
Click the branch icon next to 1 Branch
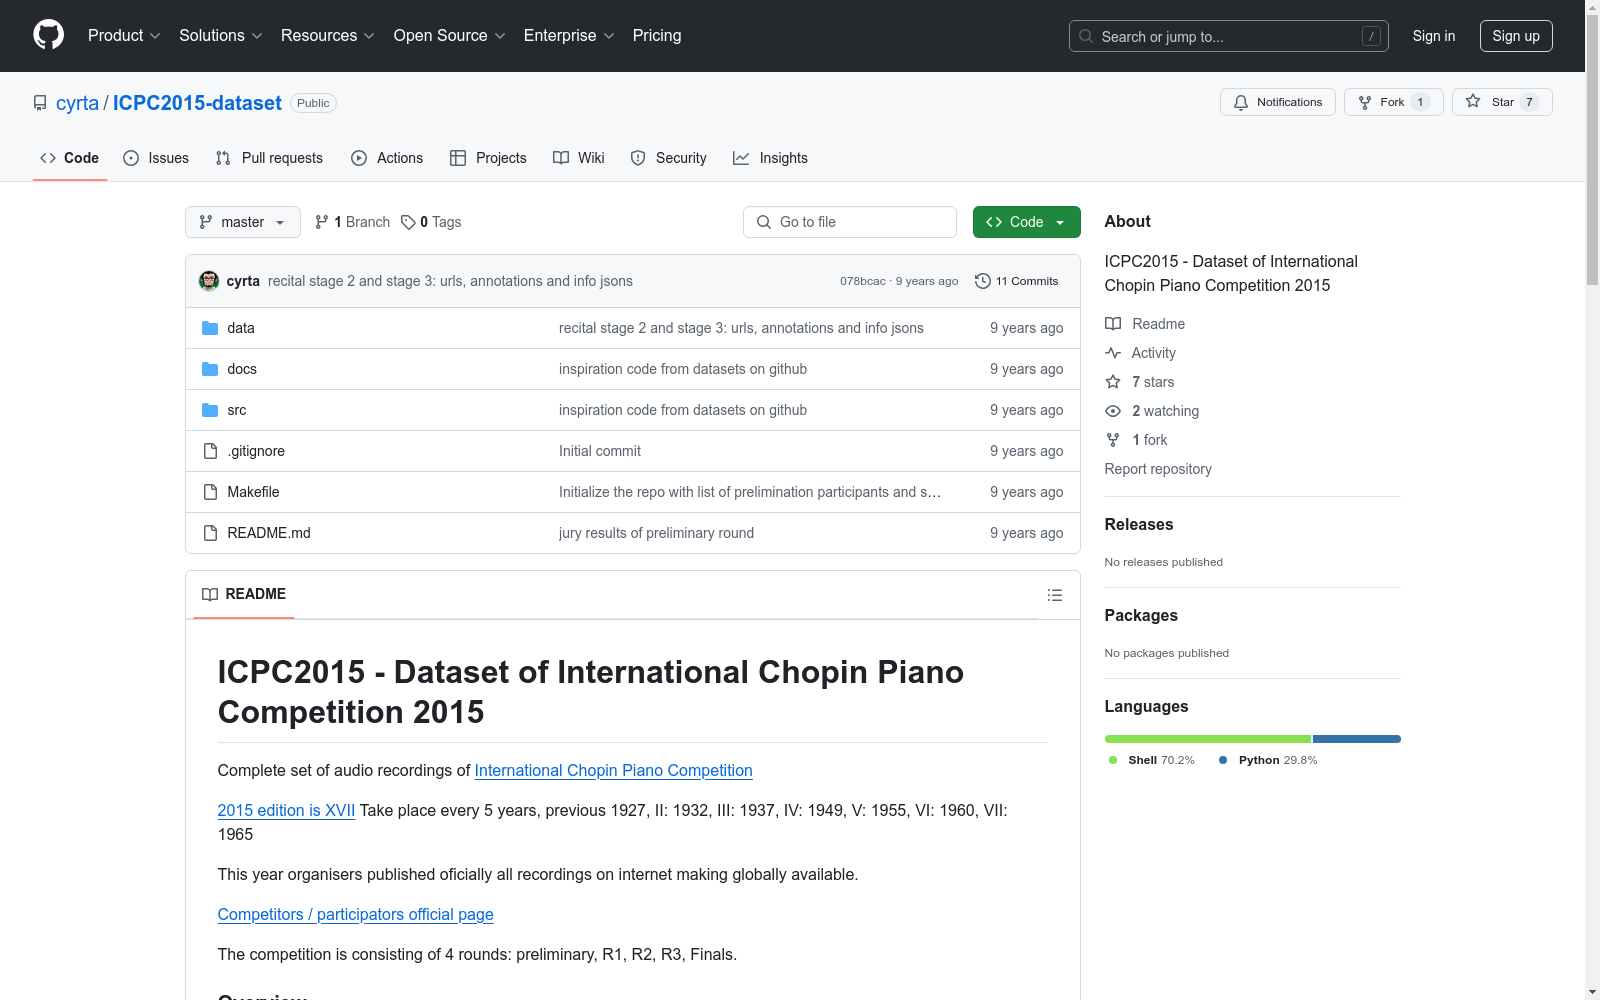322,222
